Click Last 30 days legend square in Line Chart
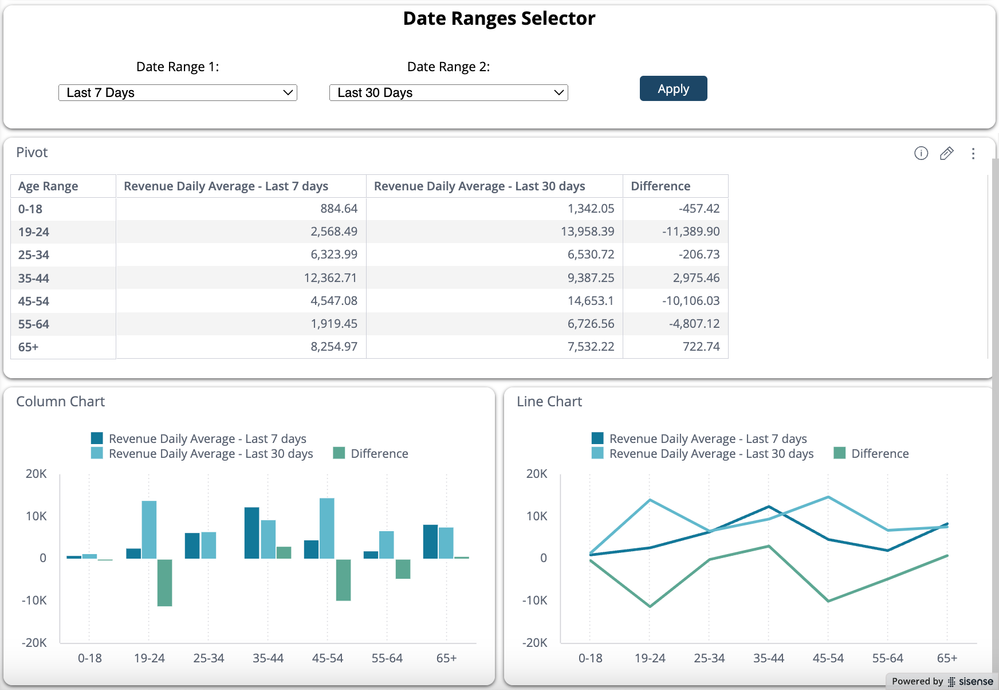This screenshot has height=690, width=999. (597, 453)
